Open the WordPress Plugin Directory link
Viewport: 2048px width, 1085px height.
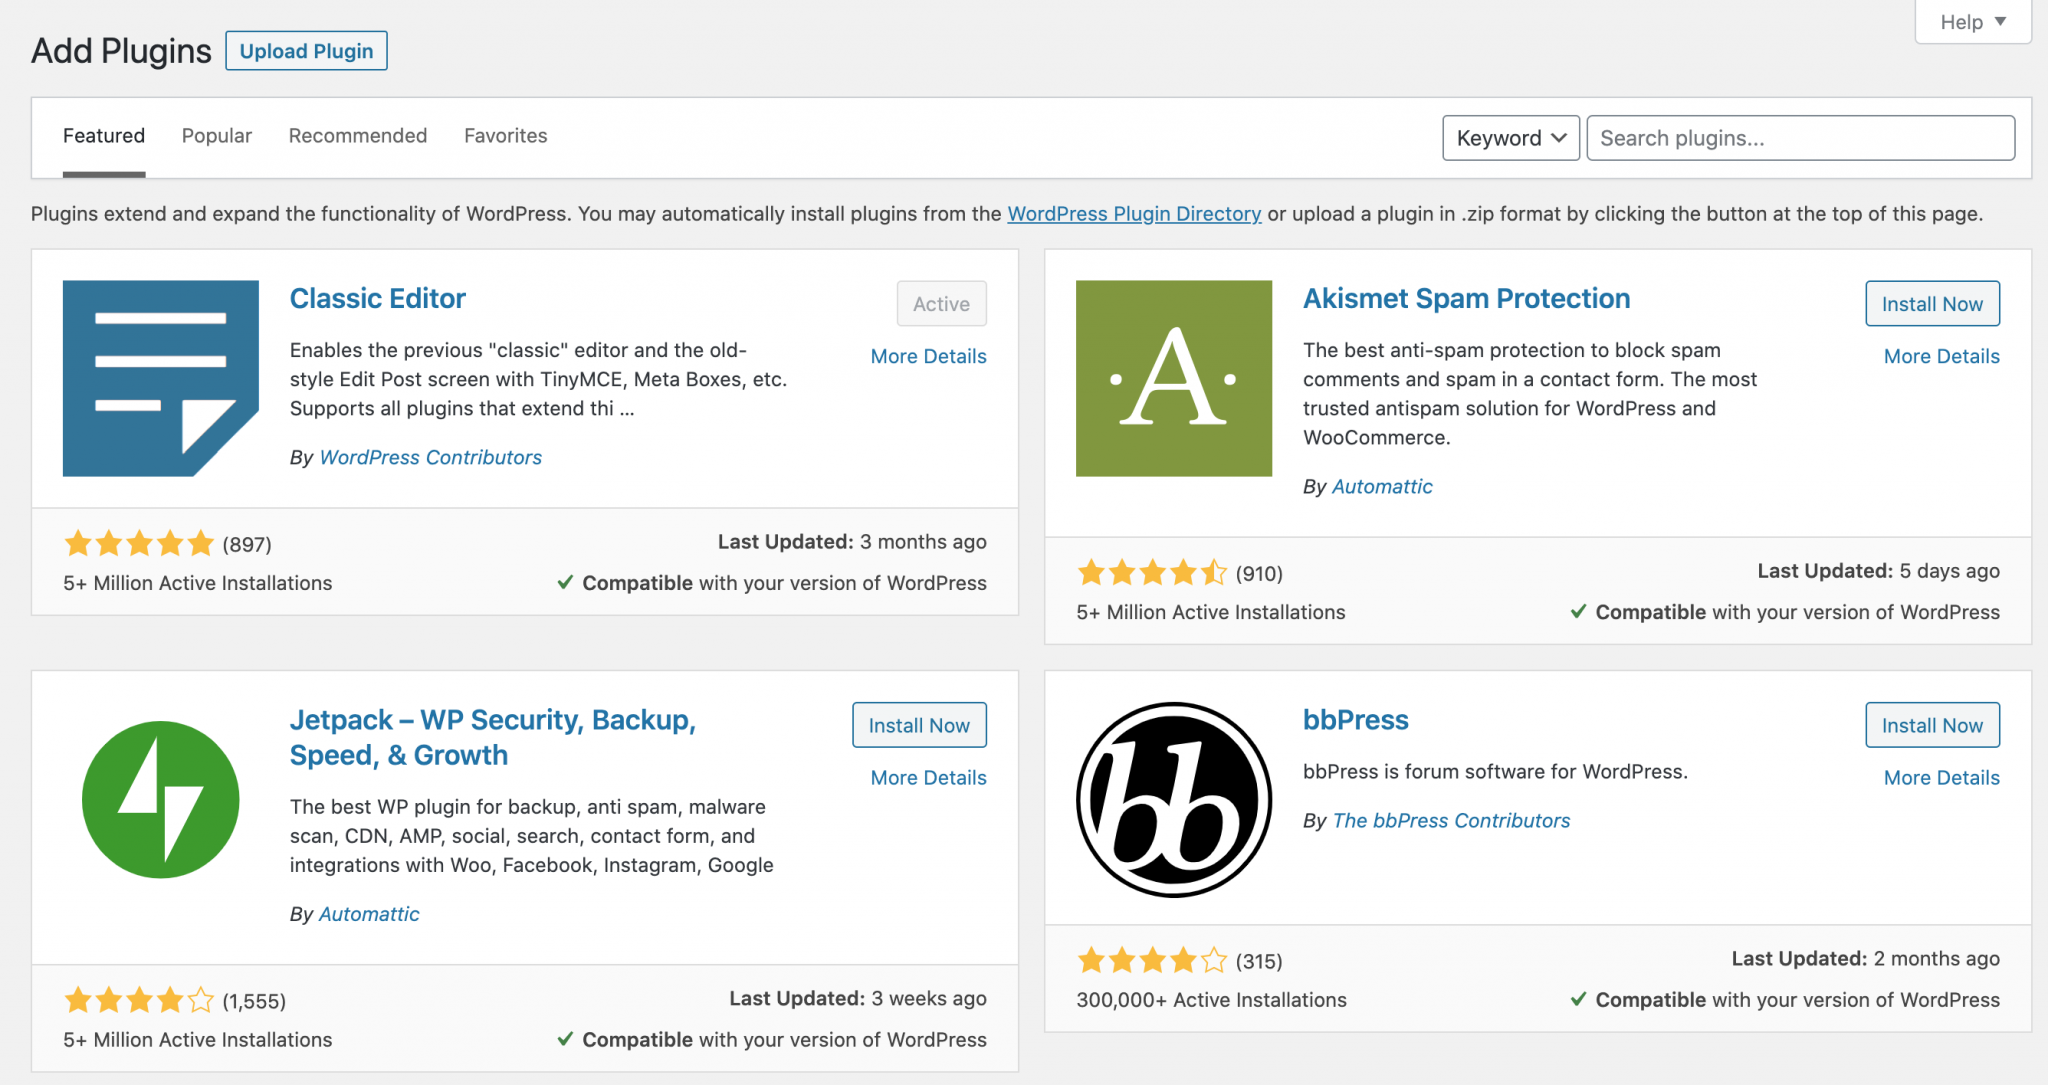click(1133, 213)
